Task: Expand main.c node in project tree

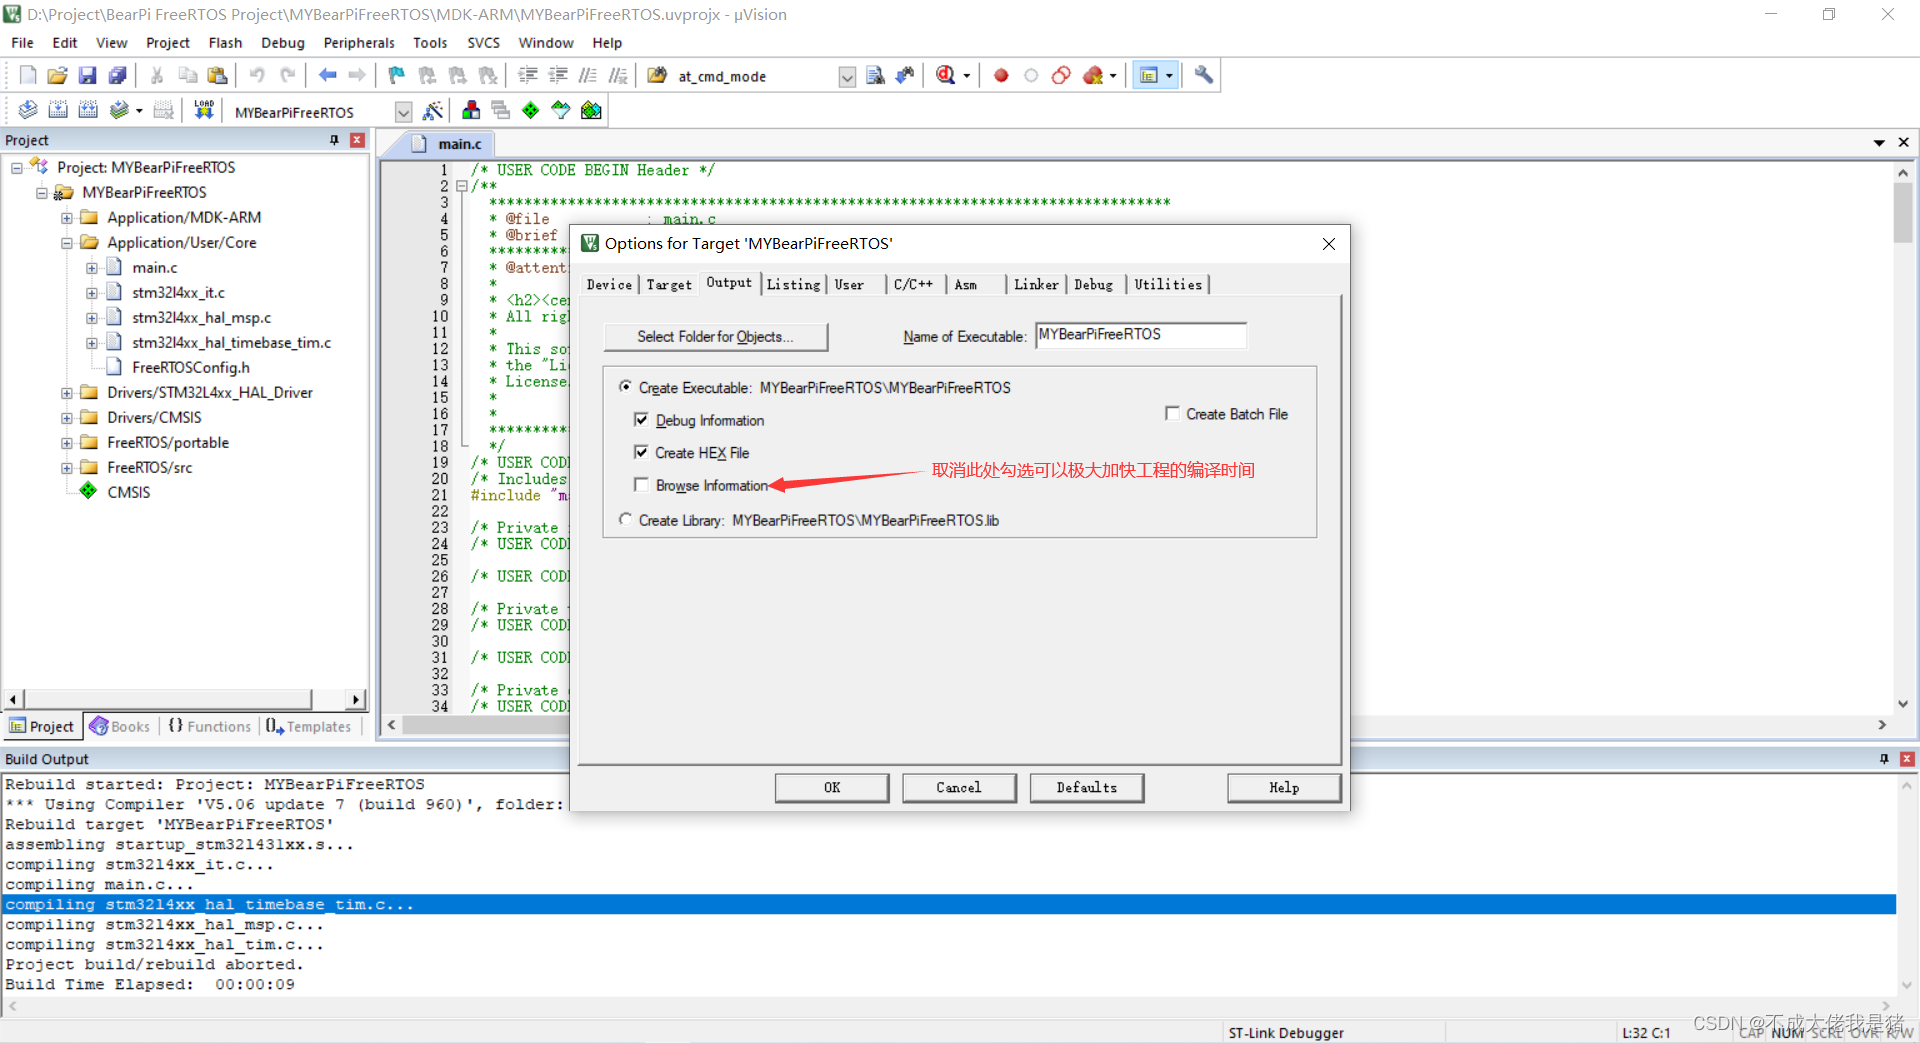Action: pos(92,268)
